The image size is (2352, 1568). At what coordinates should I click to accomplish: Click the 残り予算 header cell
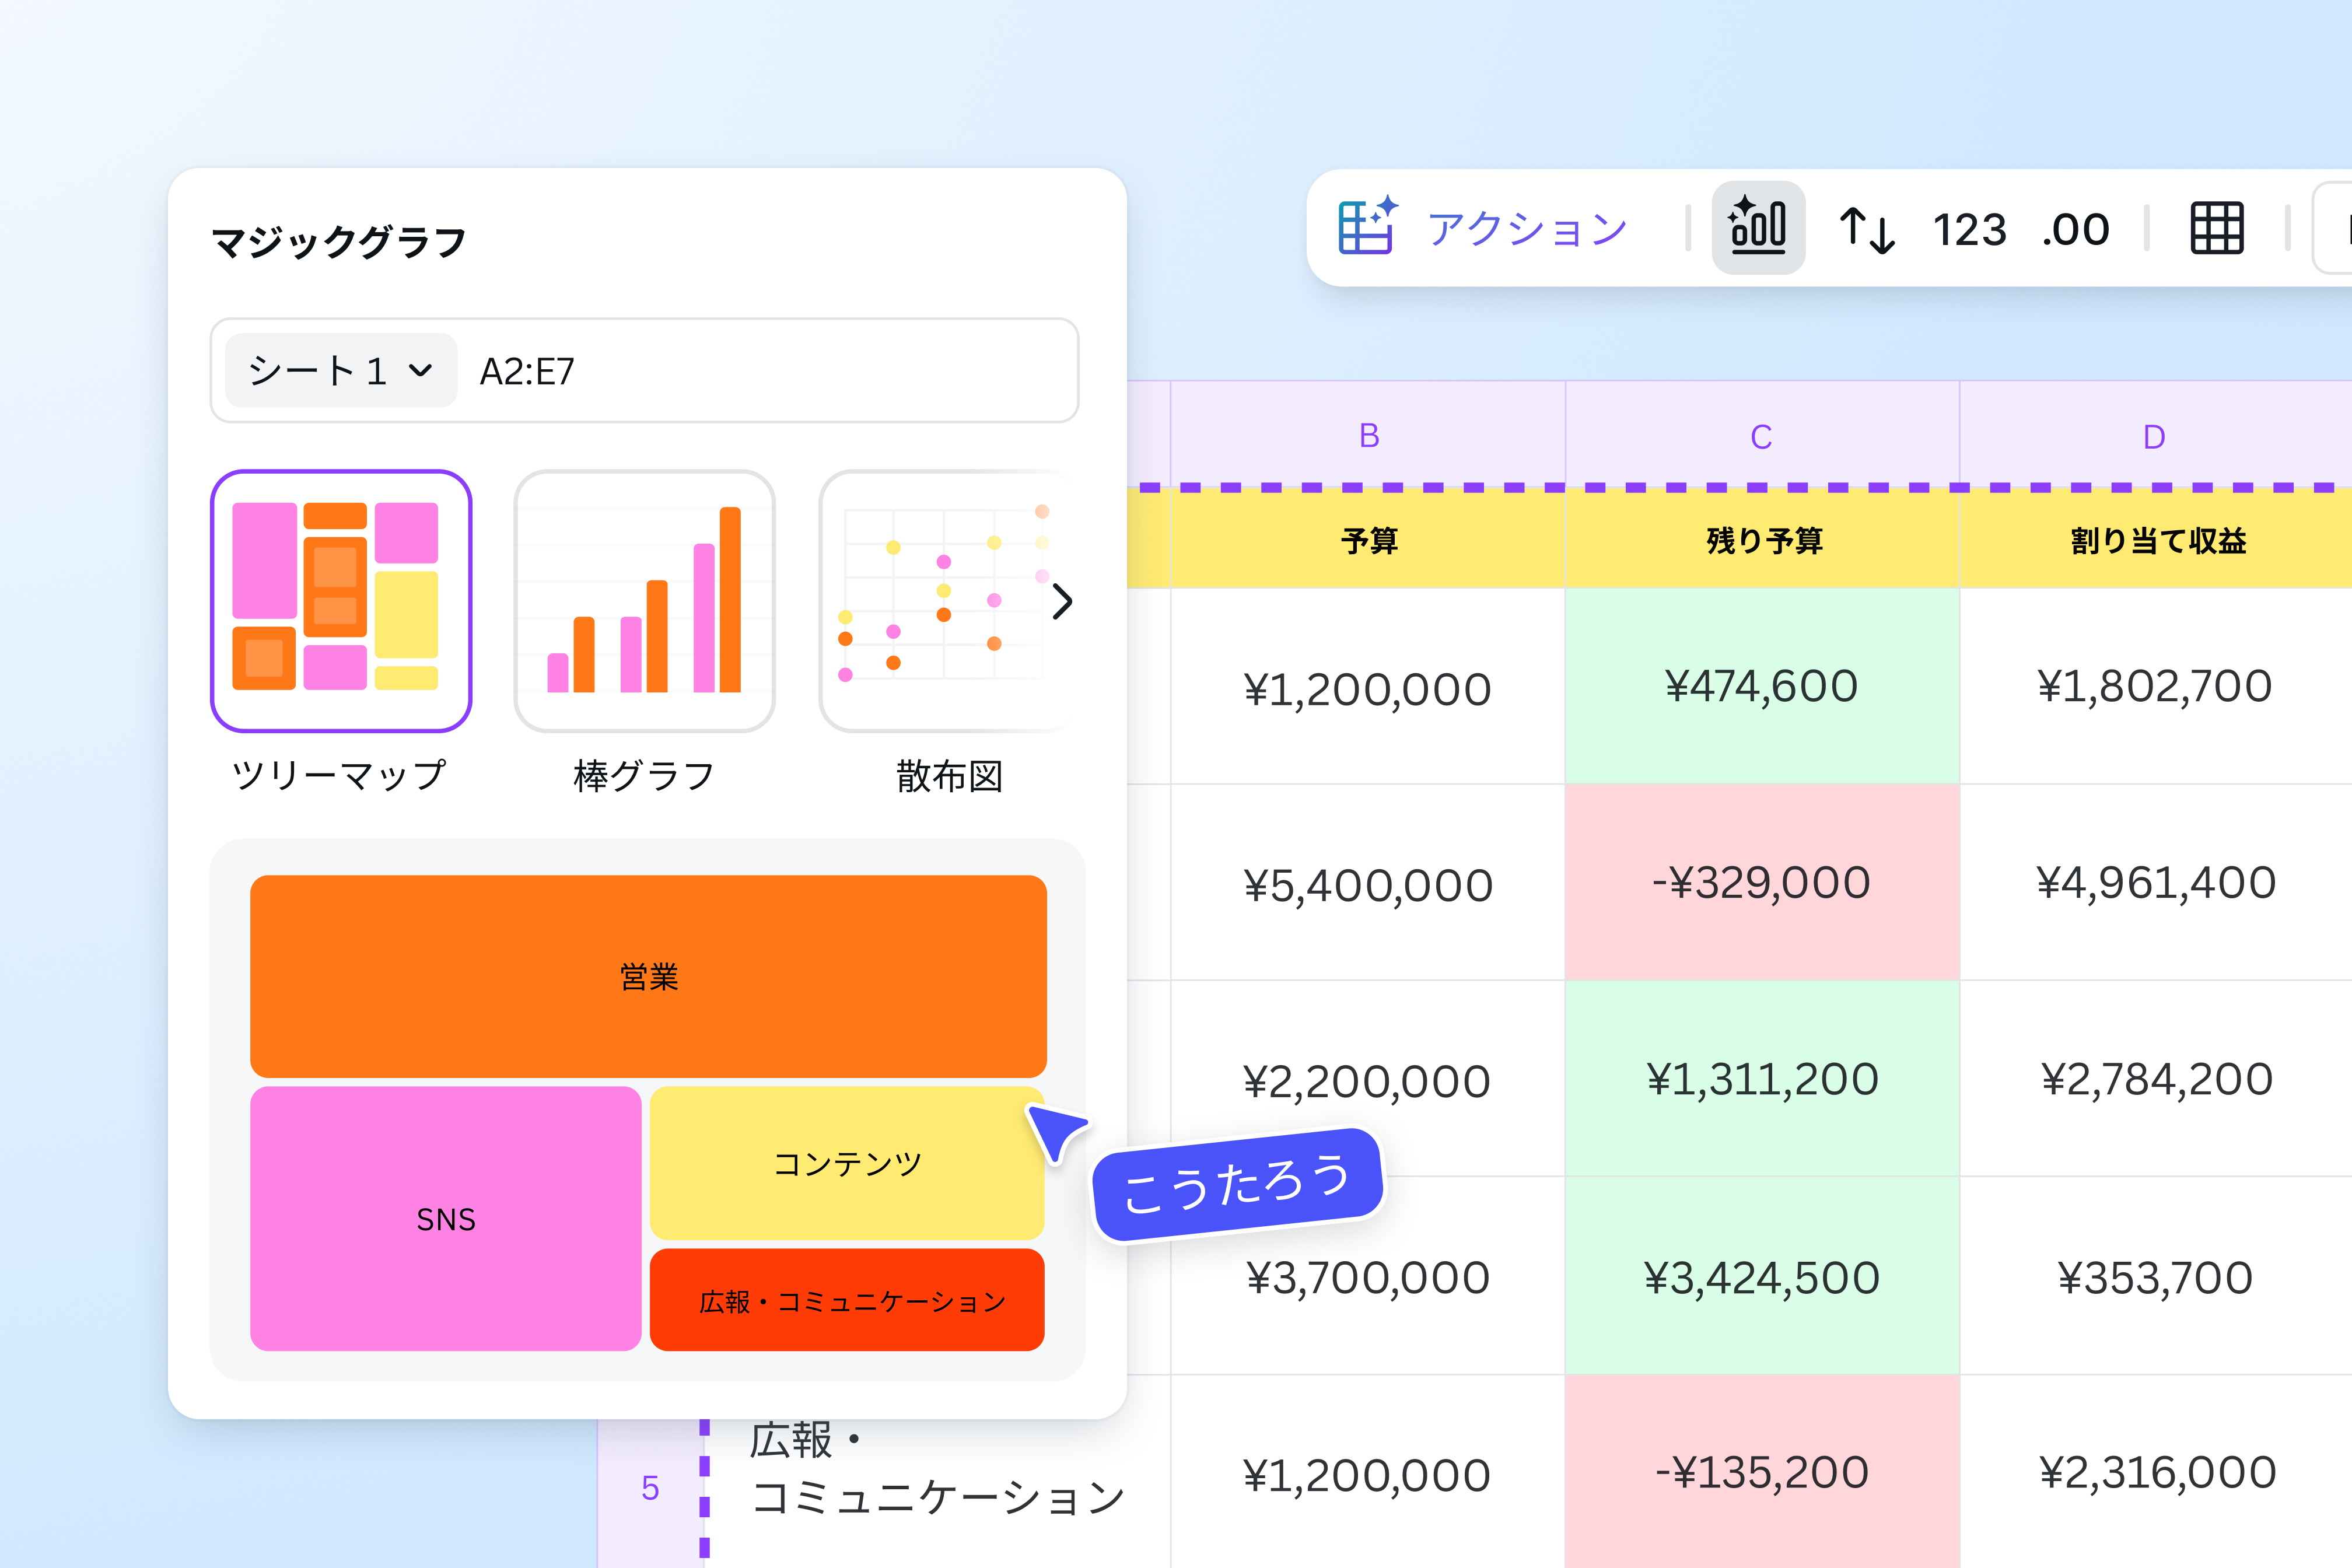coord(1762,540)
